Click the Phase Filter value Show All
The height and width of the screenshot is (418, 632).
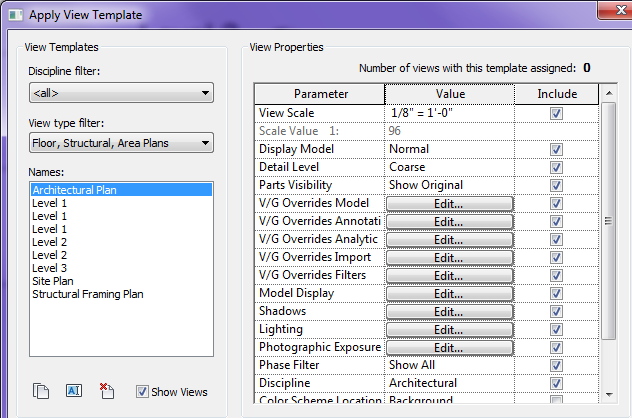pos(412,365)
